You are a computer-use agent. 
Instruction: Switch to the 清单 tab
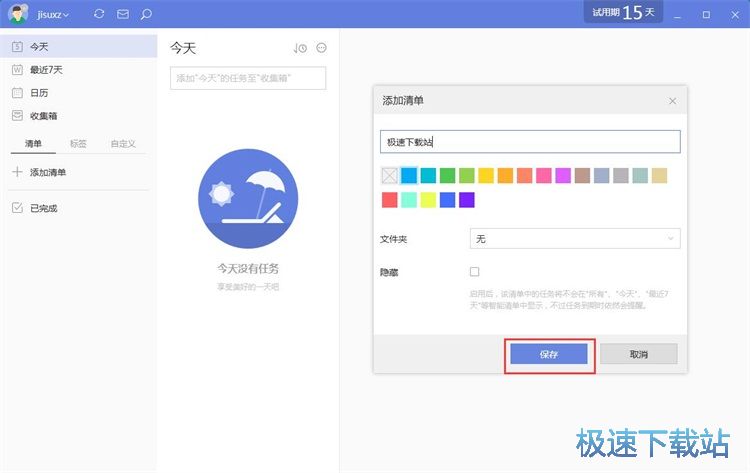[33, 143]
